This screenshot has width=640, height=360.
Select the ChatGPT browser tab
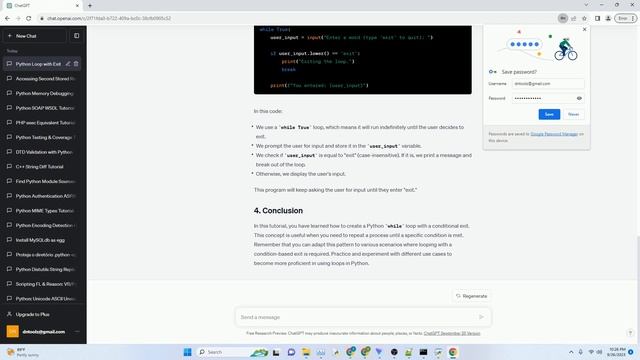click(x=43, y=6)
